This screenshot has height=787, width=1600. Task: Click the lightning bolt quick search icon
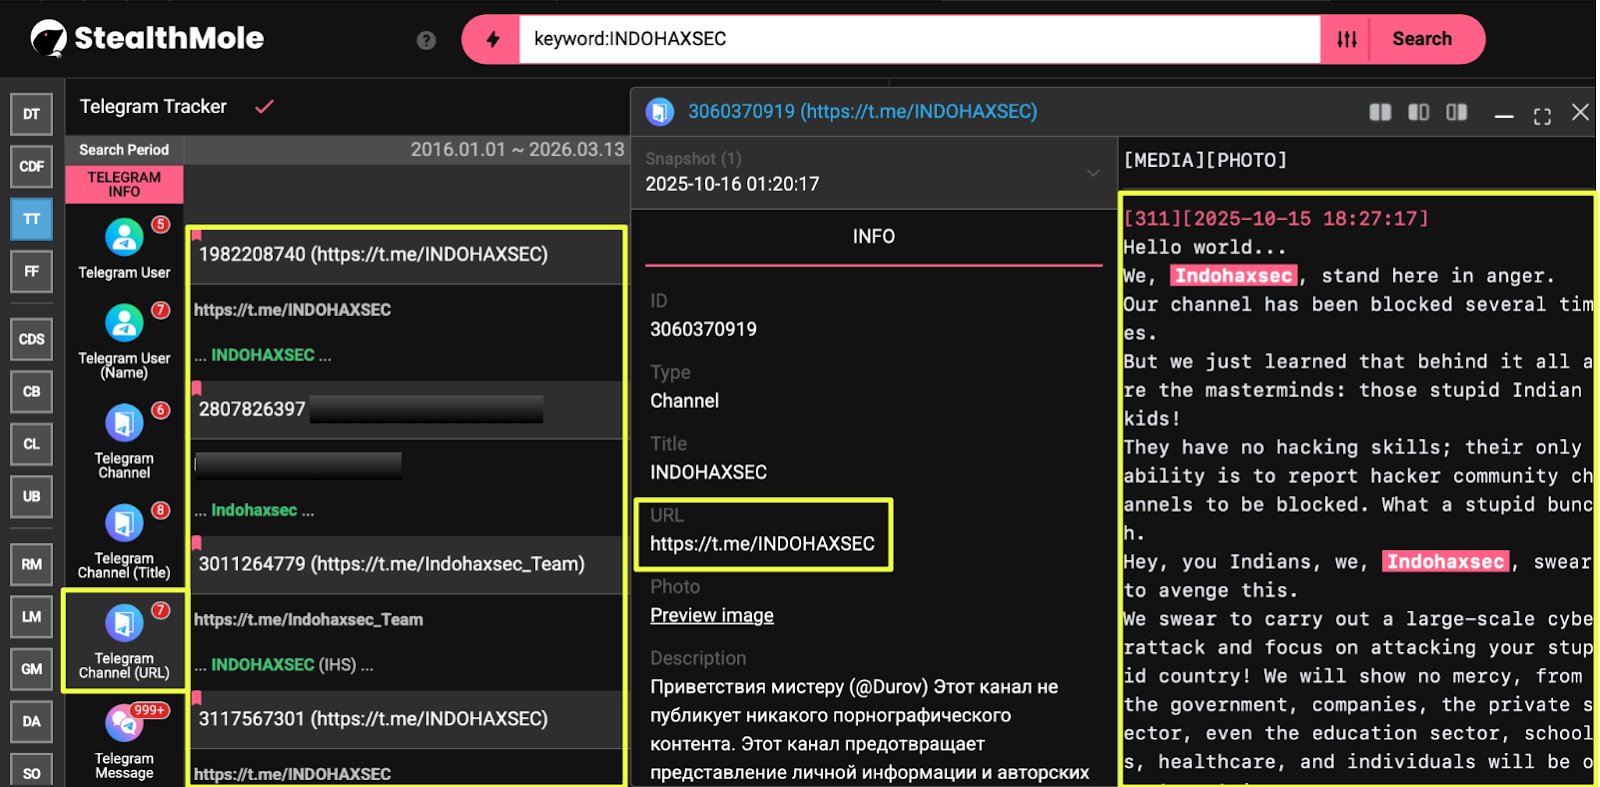492,39
